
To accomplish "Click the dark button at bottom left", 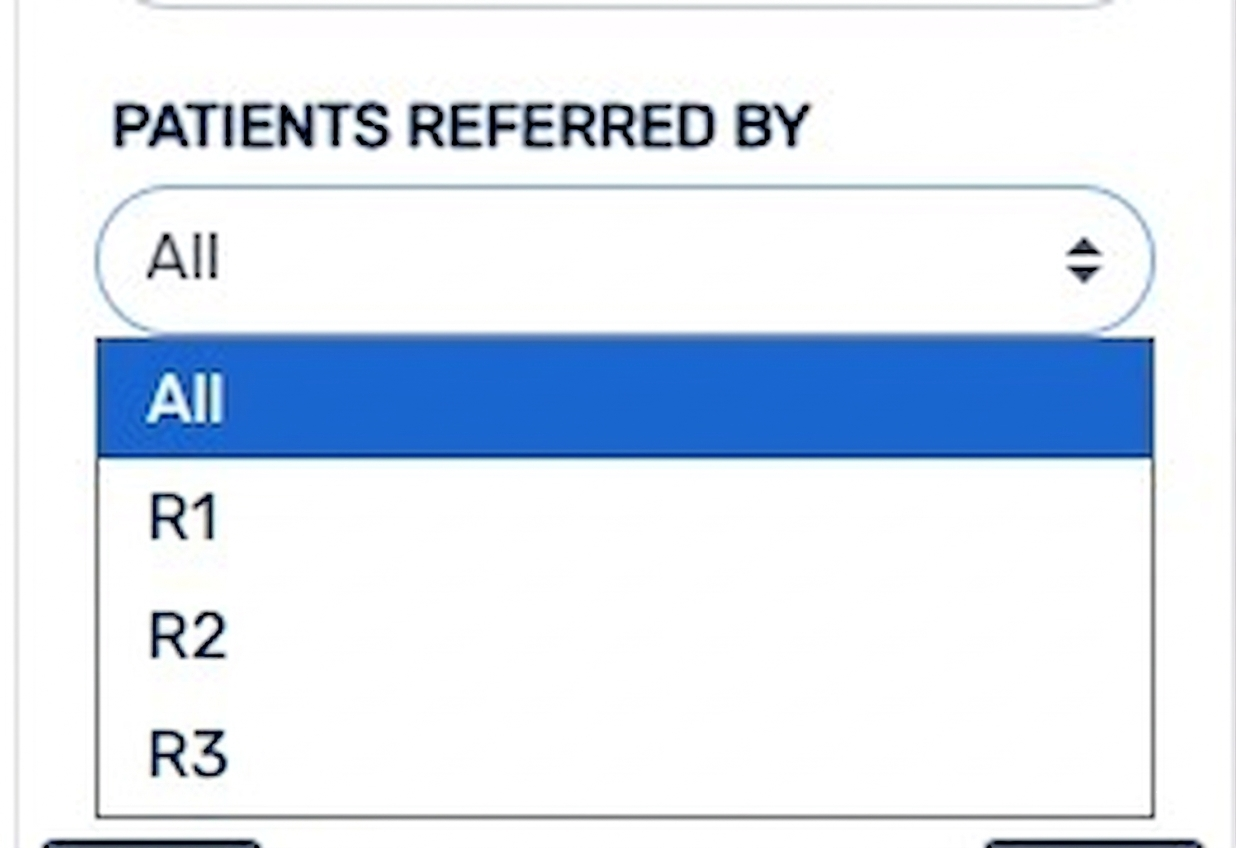I will pyautogui.click(x=150, y=843).
